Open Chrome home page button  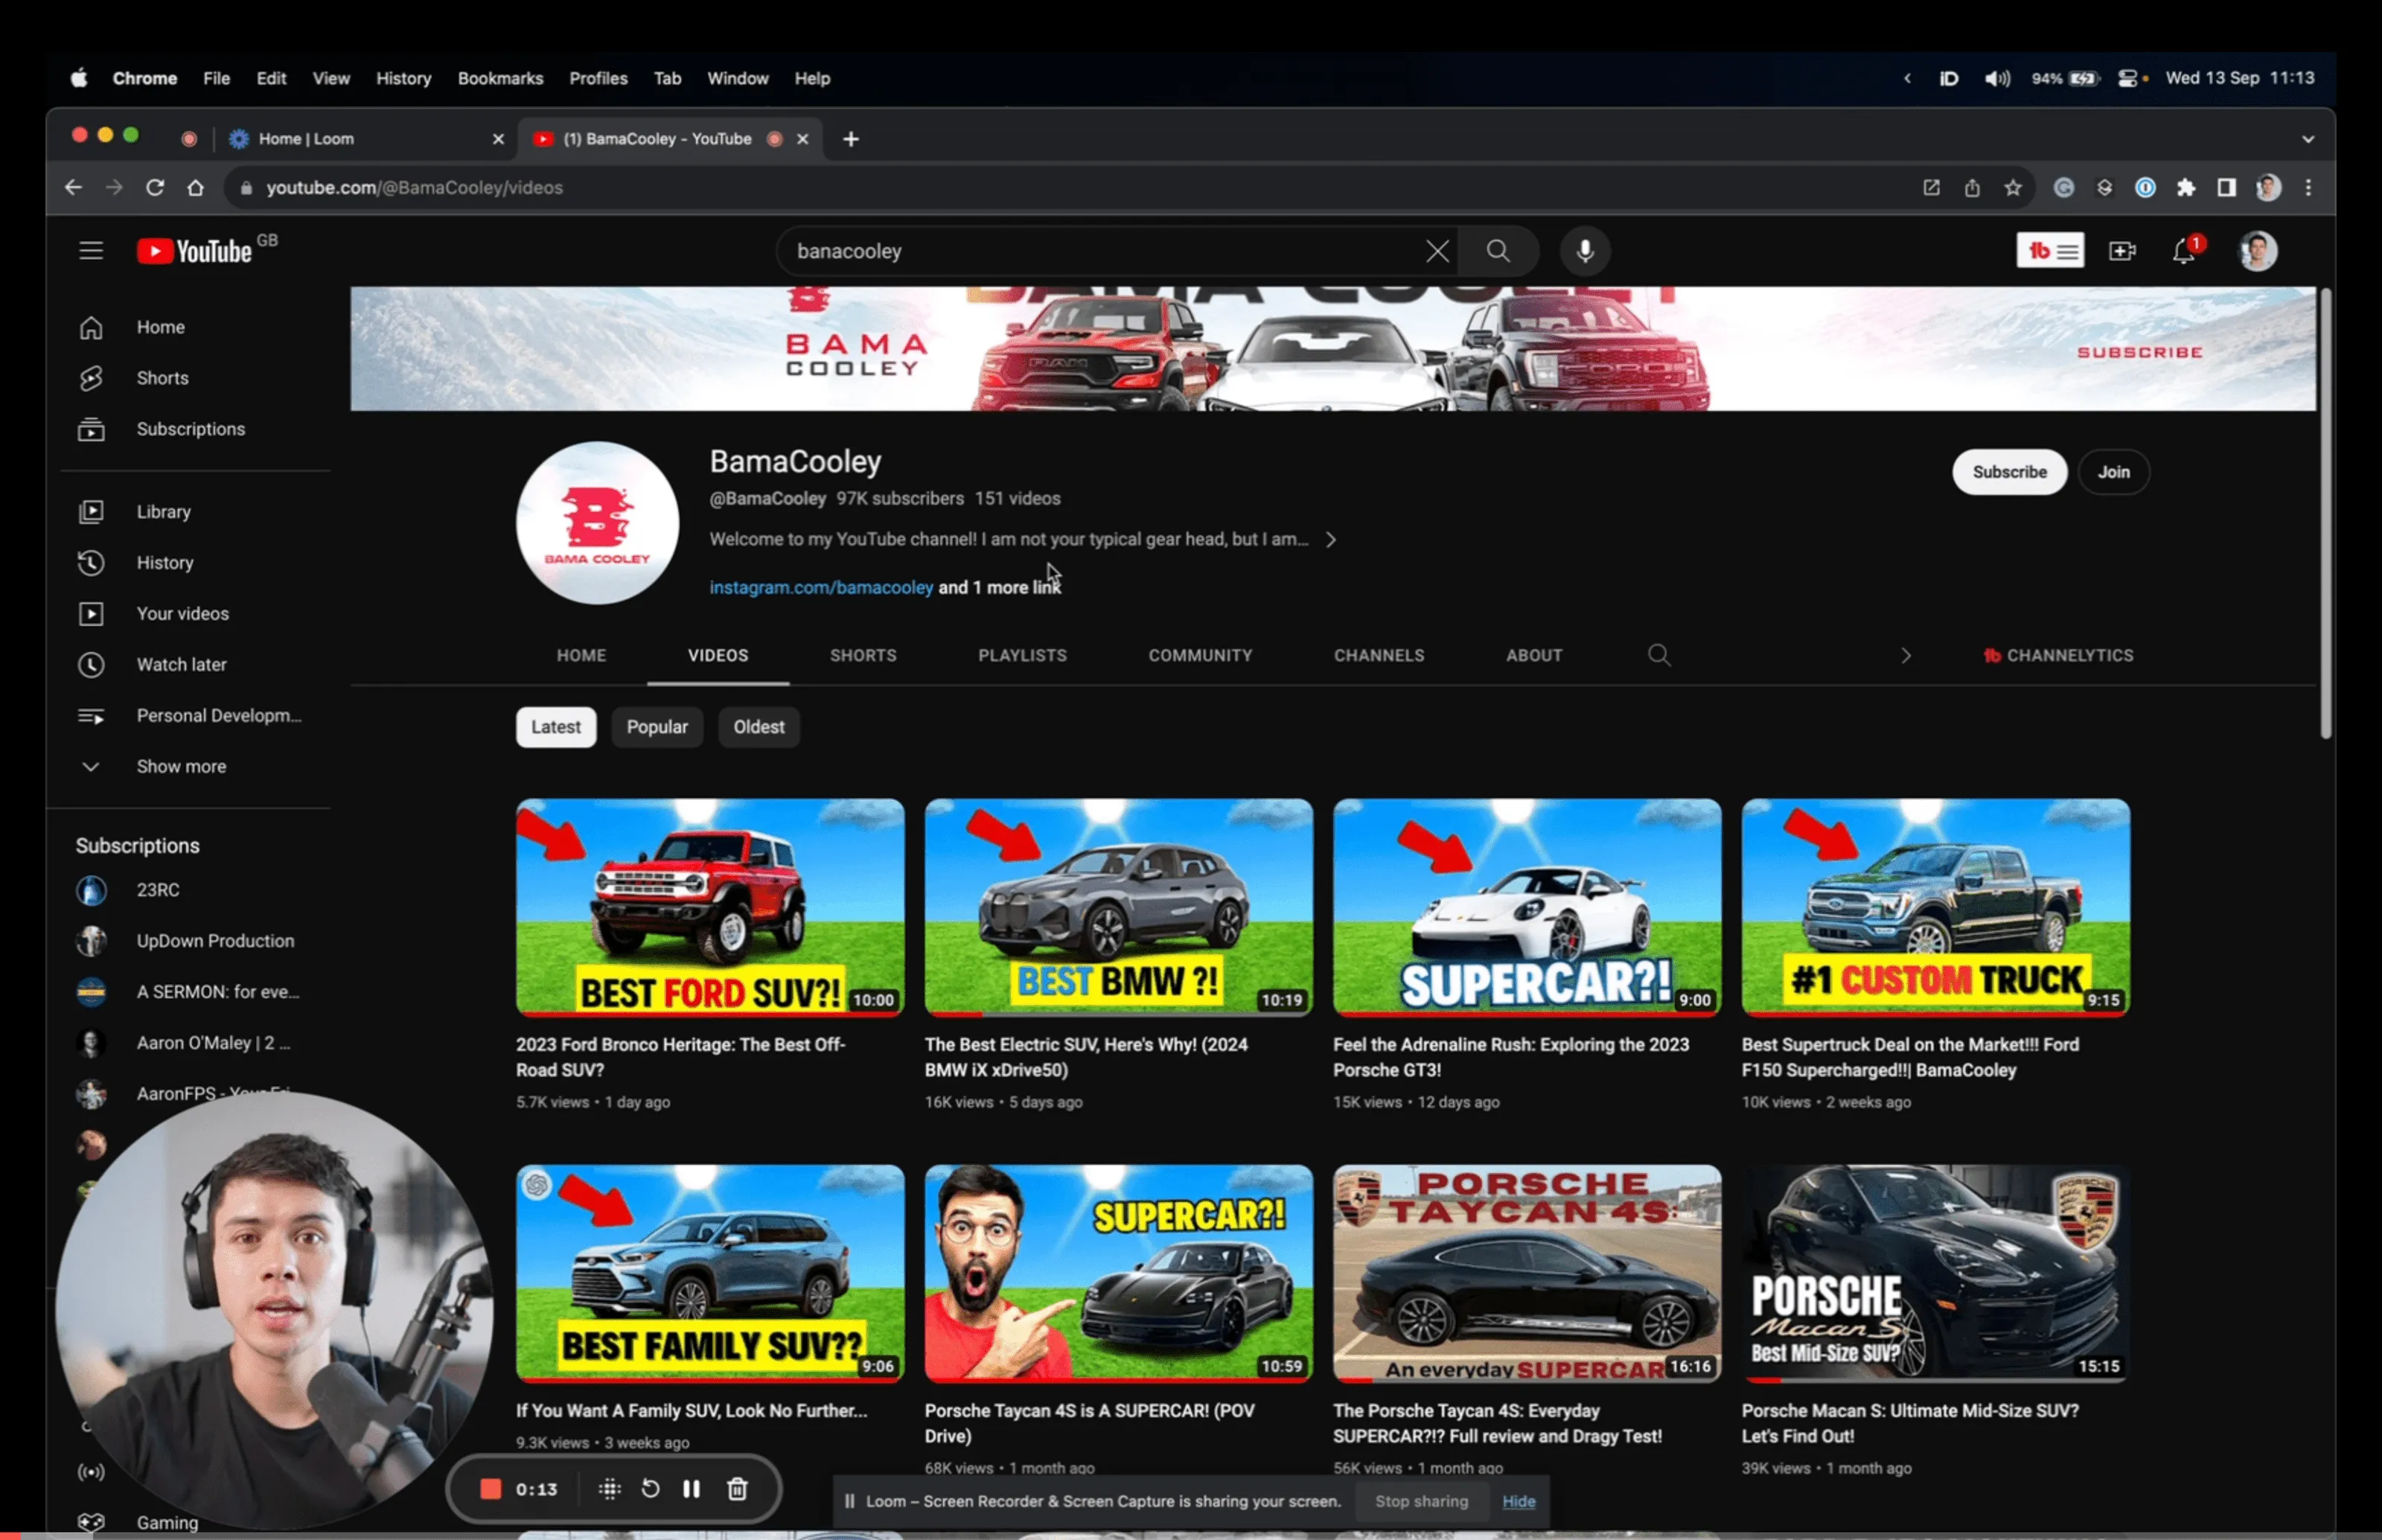click(196, 187)
